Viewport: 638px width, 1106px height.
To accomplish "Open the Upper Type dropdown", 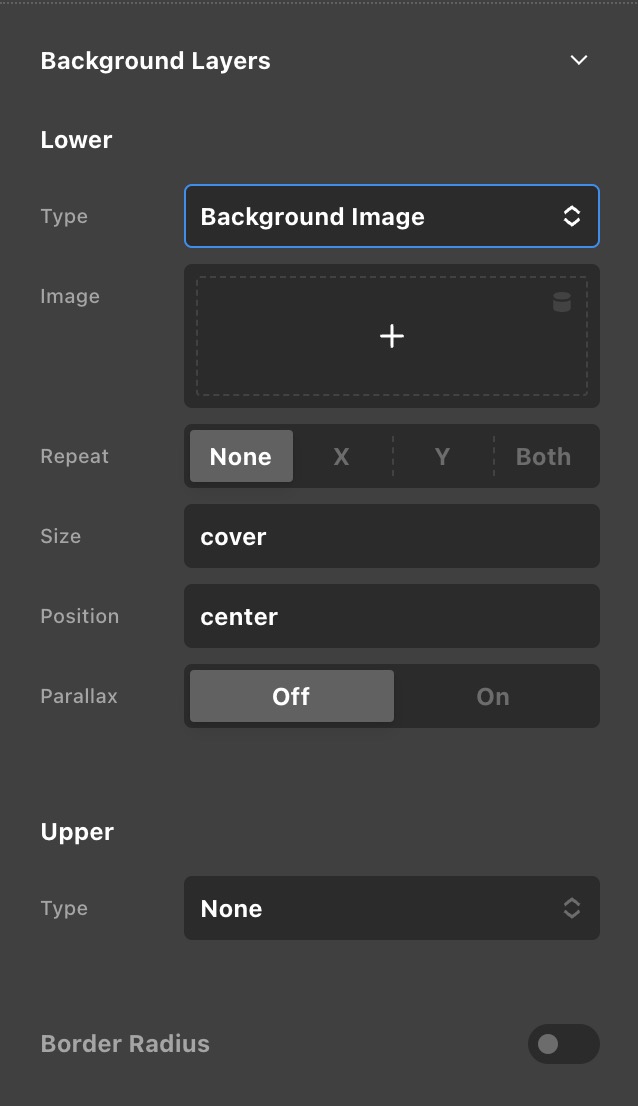I will point(391,908).
